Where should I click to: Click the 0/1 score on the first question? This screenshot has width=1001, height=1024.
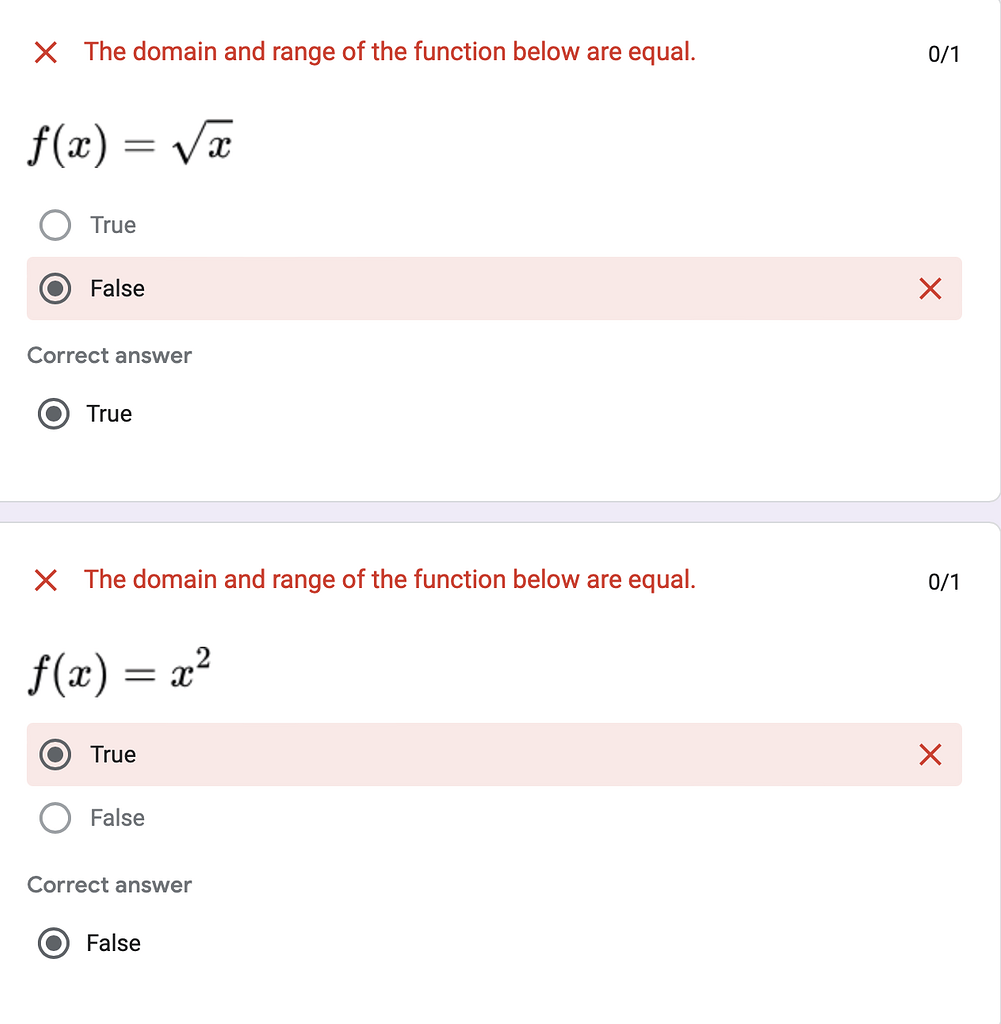943,54
